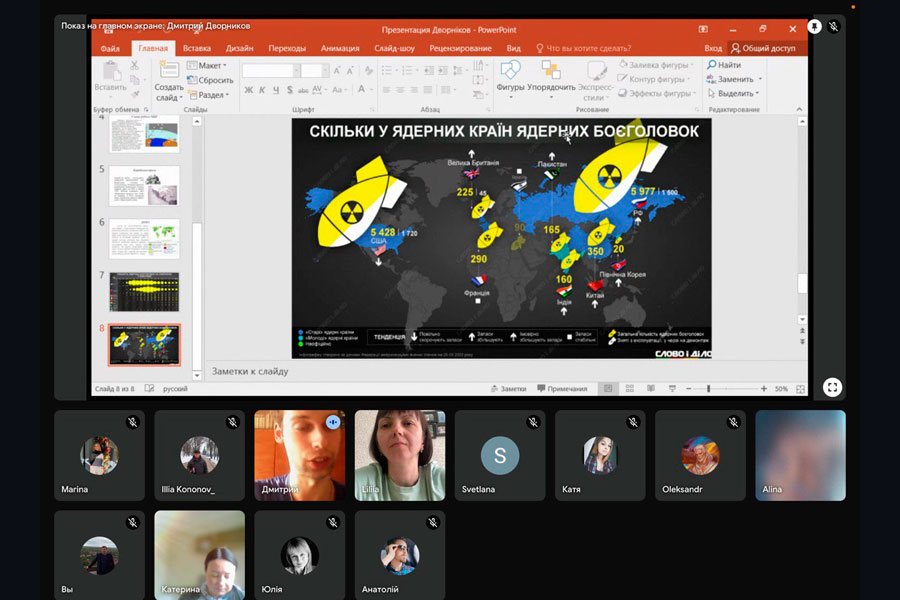Toggle mute icon on Marina's tile

click(x=132, y=422)
